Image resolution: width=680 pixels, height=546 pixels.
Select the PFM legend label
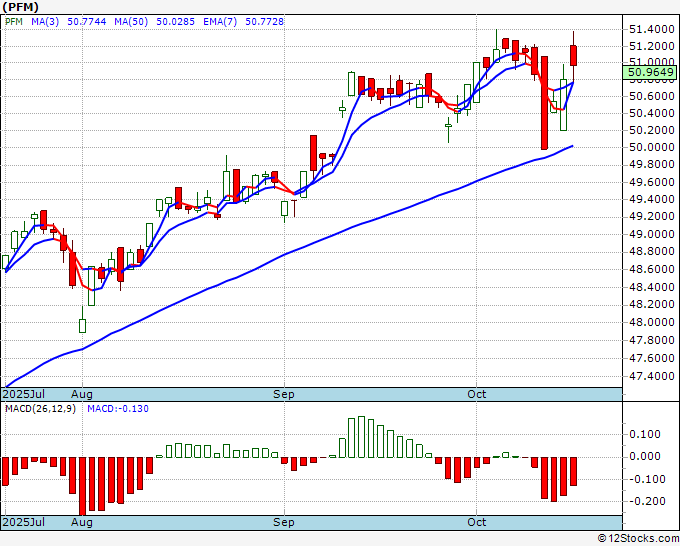14,21
